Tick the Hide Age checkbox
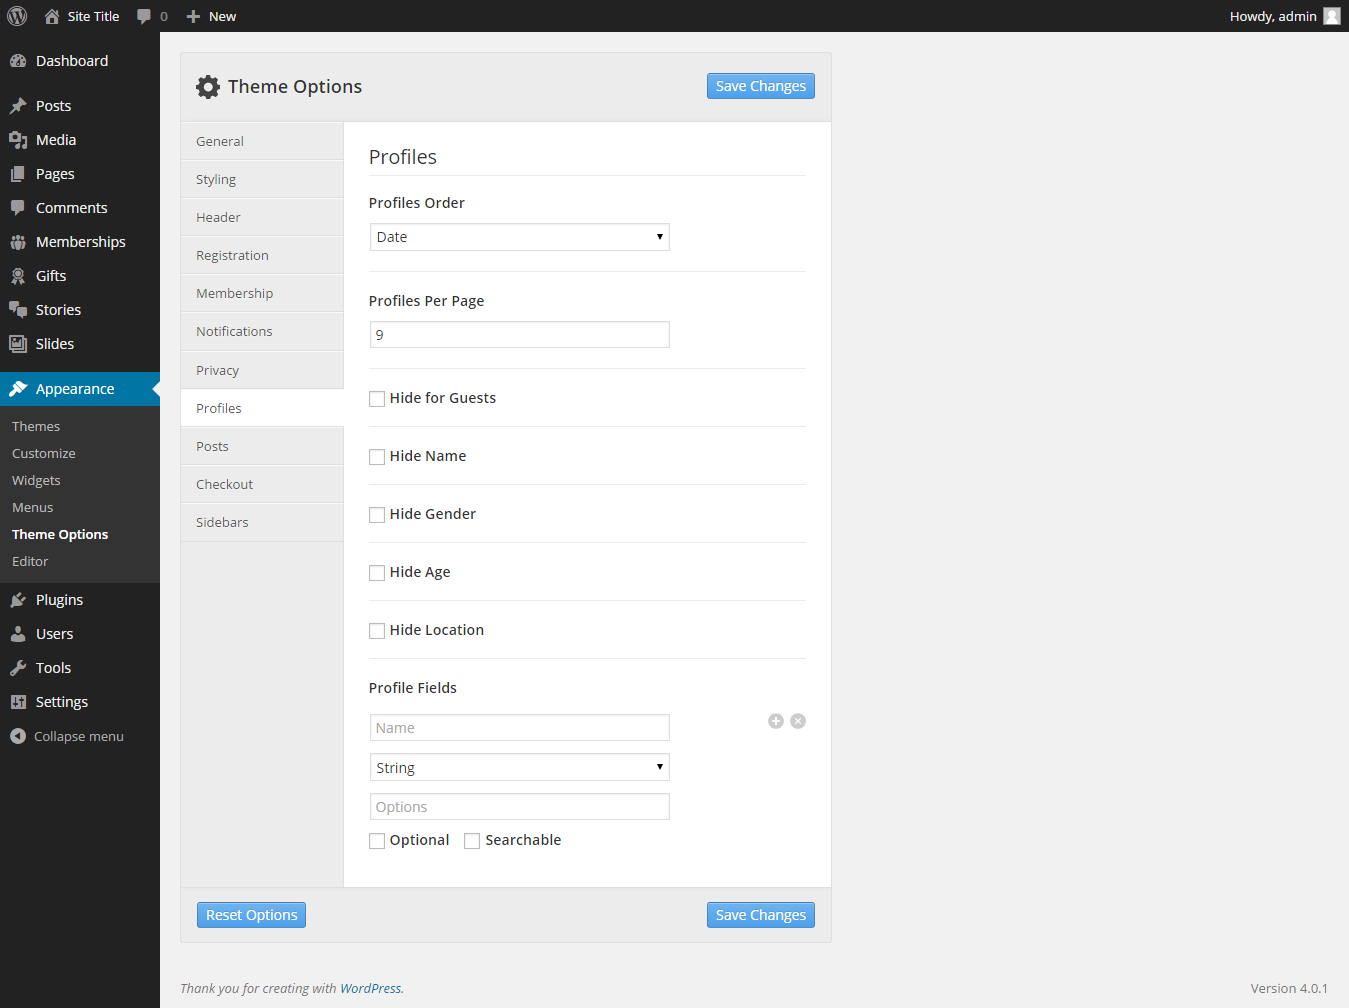 (x=377, y=573)
